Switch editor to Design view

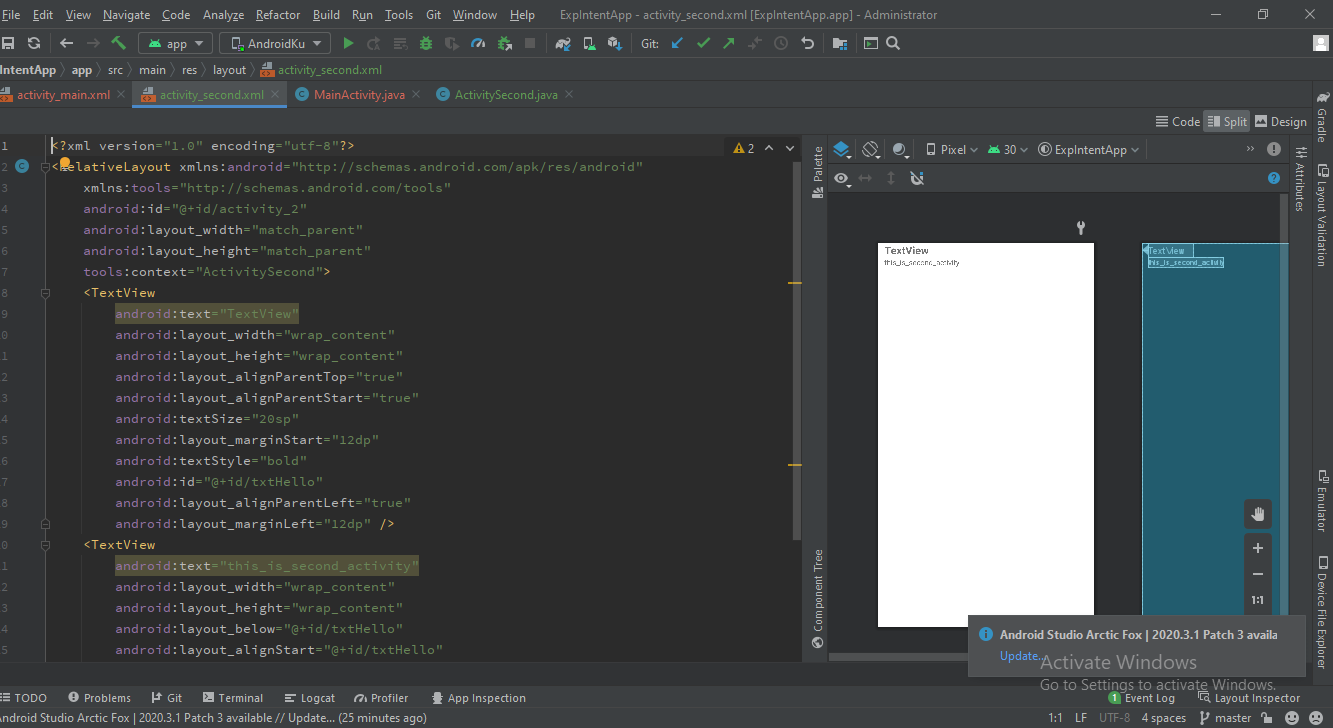[1281, 121]
